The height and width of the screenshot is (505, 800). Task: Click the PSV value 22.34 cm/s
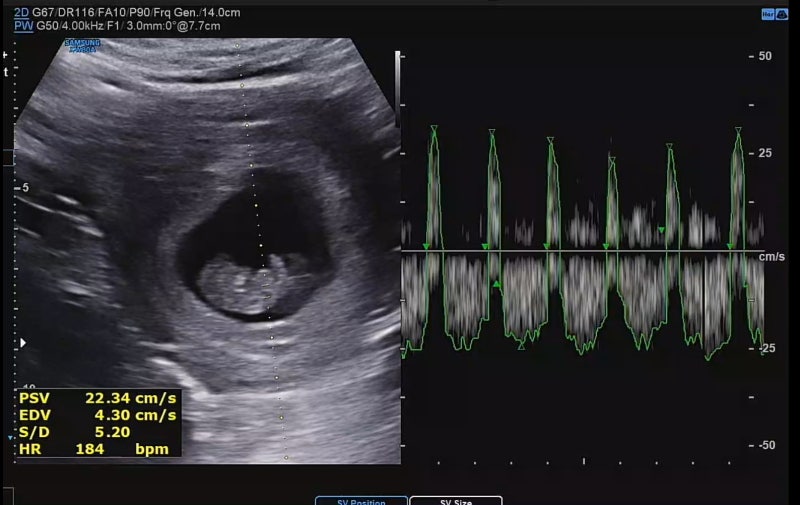click(x=130, y=398)
